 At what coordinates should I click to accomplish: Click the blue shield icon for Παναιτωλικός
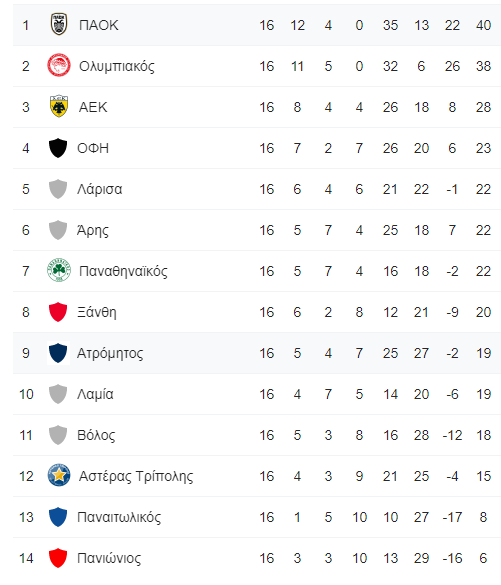pyautogui.click(x=58, y=517)
